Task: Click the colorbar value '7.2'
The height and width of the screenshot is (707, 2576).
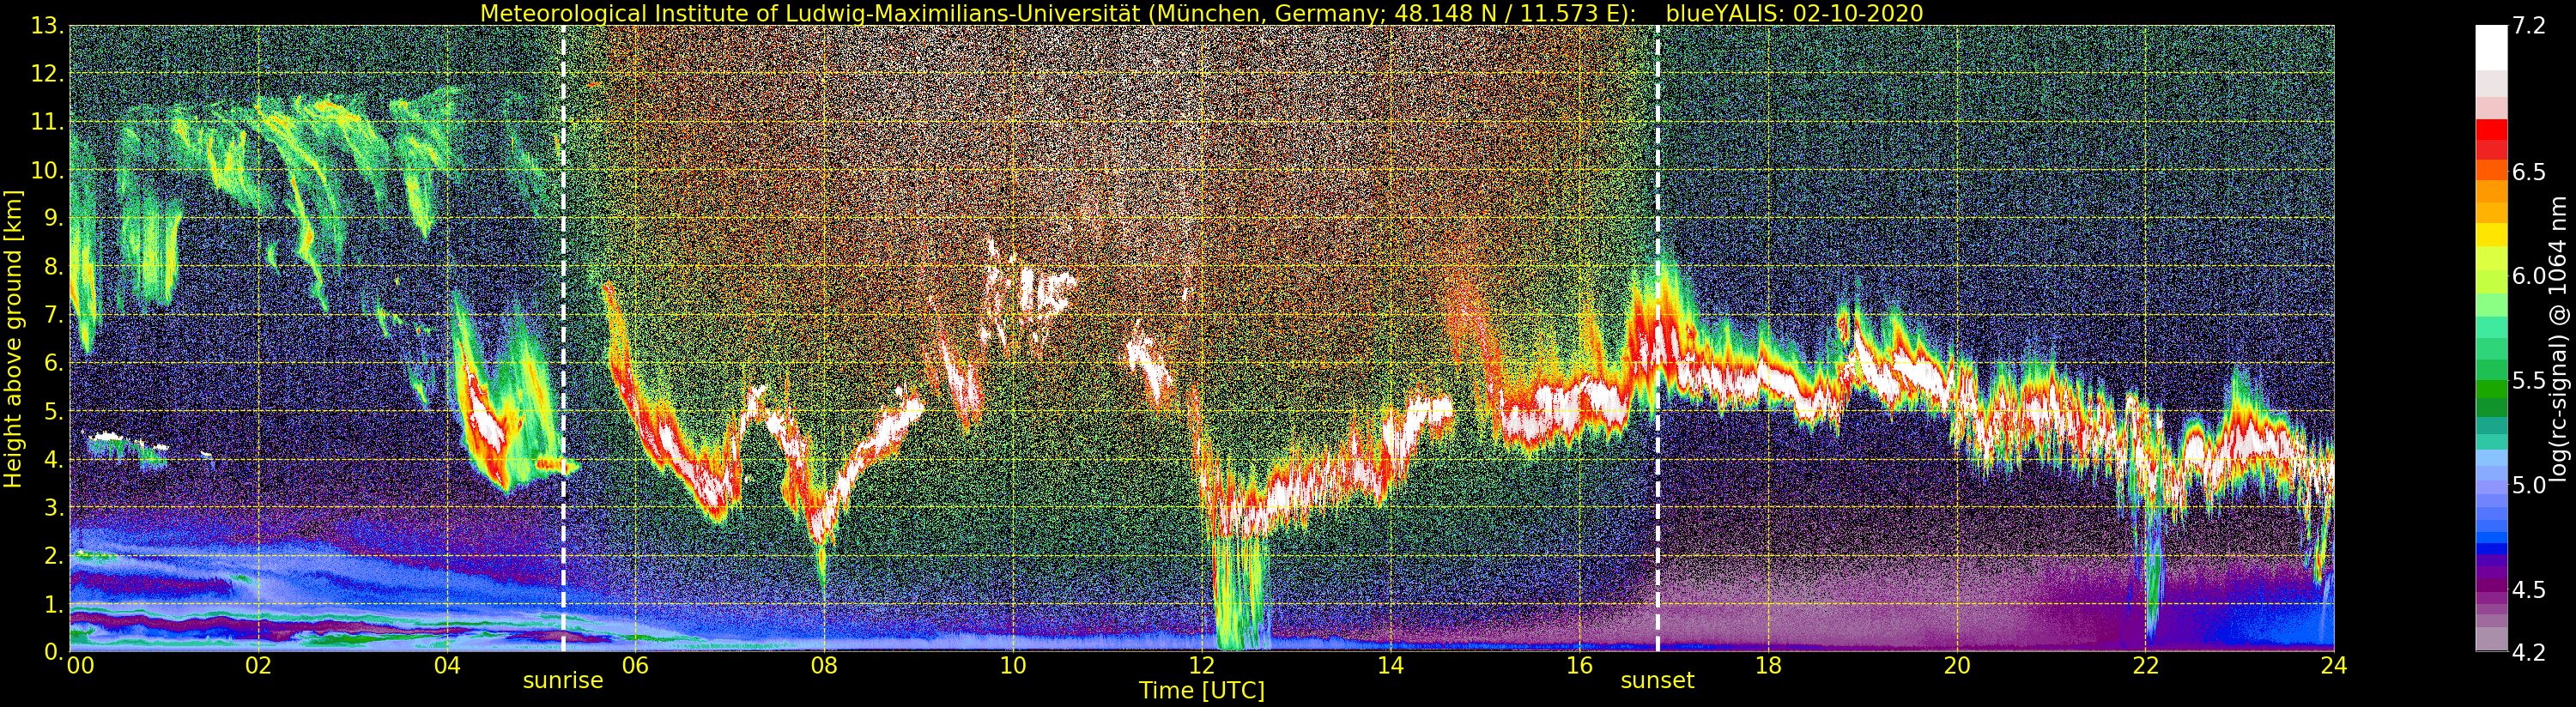Action: tap(2529, 27)
